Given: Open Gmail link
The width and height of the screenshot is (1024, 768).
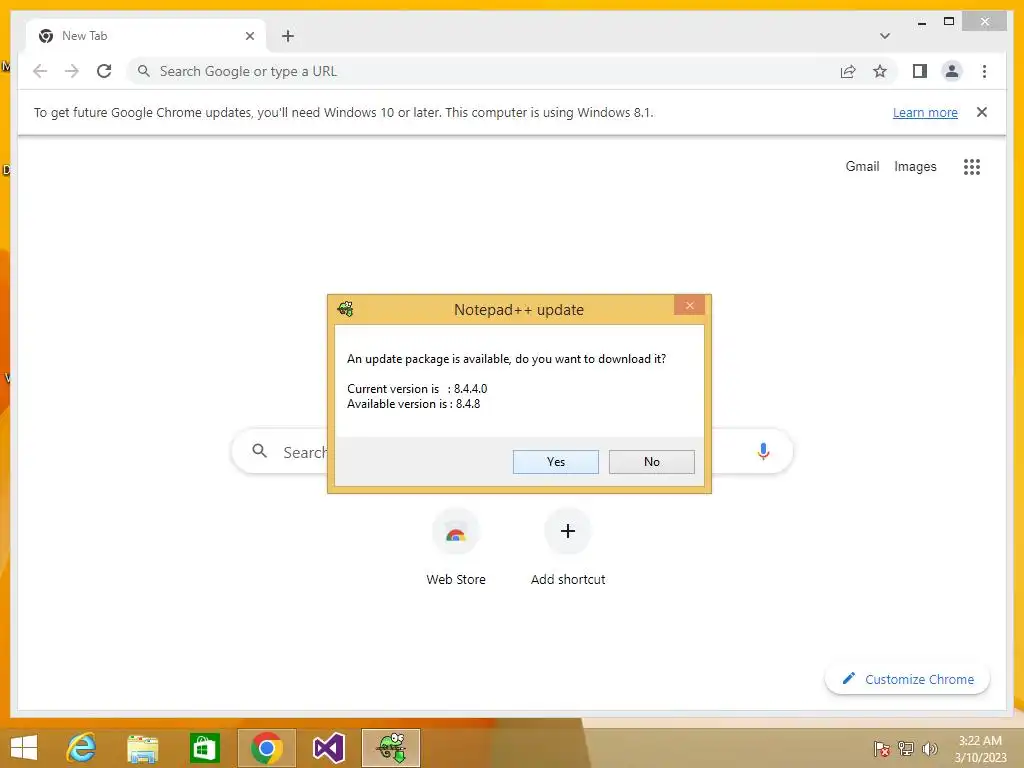Looking at the screenshot, I should click(862, 167).
